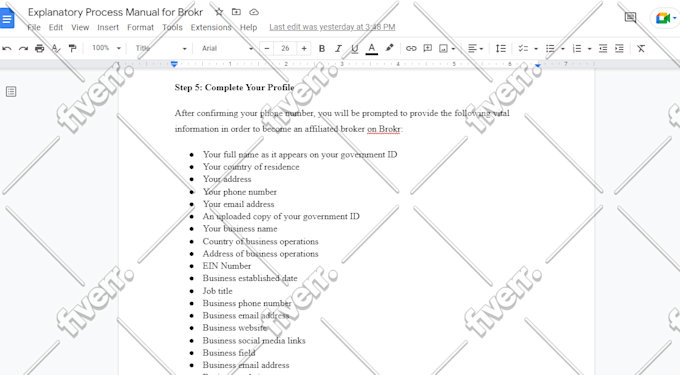This screenshot has width=680, height=375.
Task: Click the Business website bullet
Action: click(235, 328)
